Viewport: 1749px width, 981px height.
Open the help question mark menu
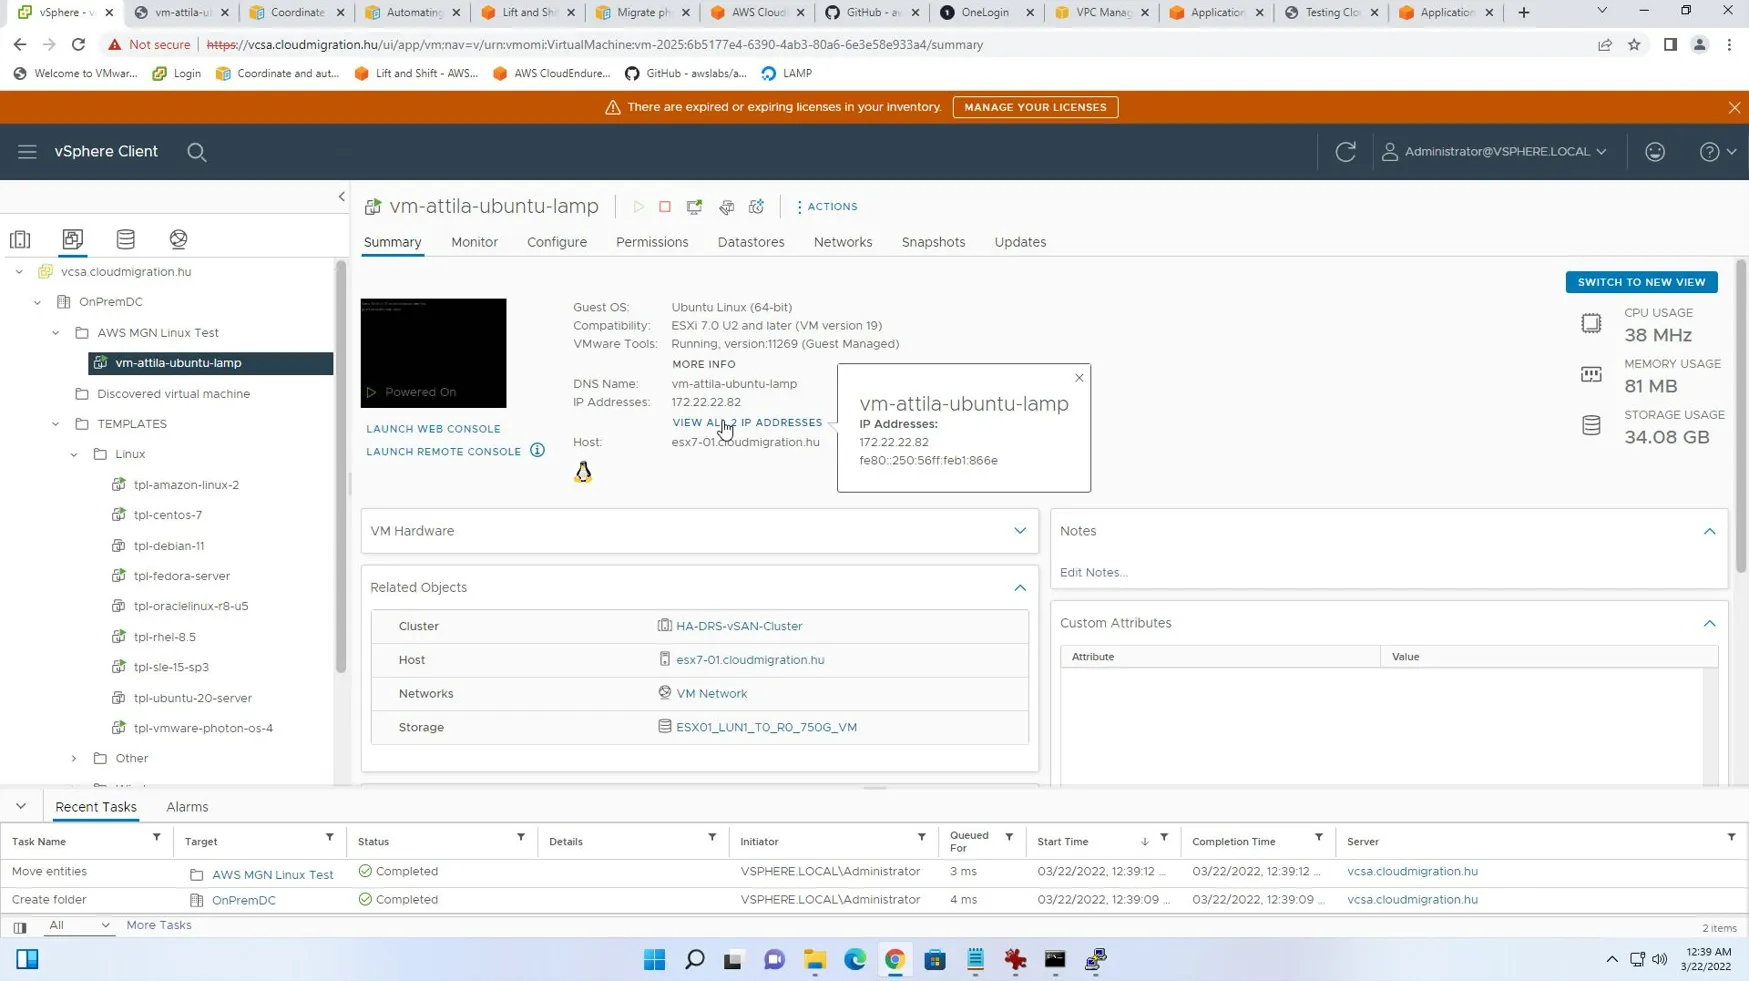[1717, 152]
